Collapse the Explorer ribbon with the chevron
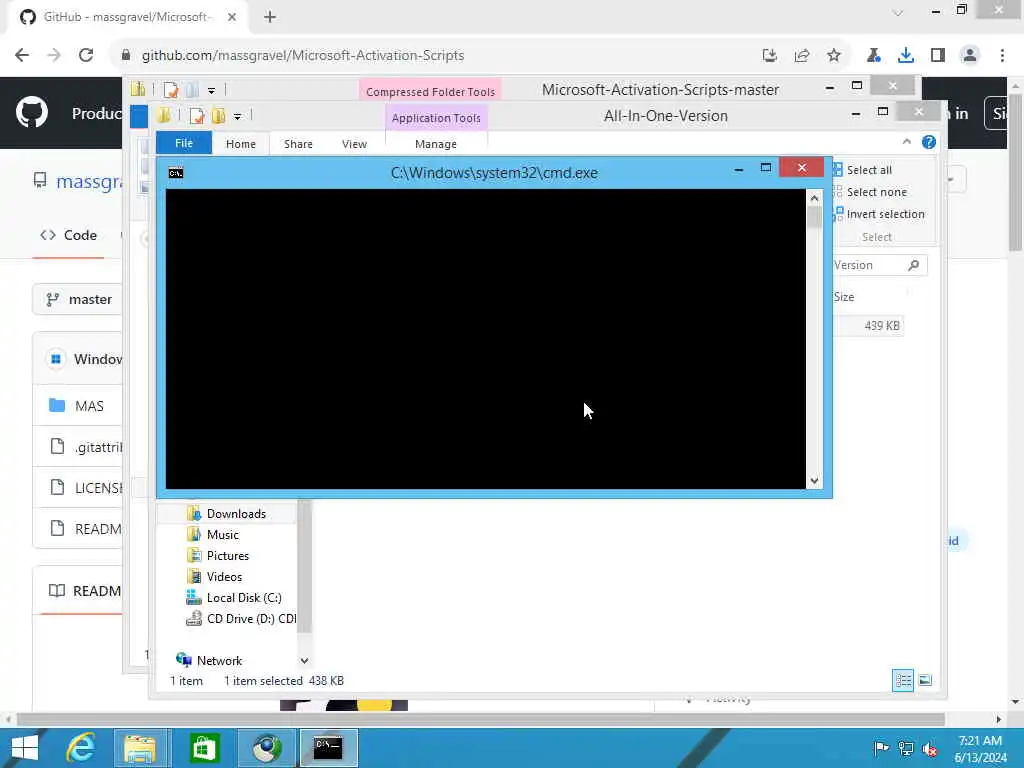1024x768 pixels. 906,142
